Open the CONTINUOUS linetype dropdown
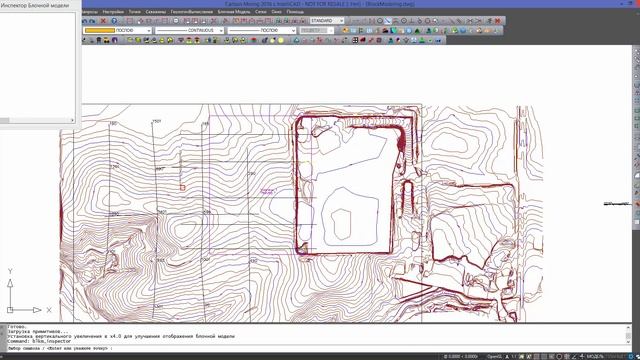 click(x=190, y=31)
